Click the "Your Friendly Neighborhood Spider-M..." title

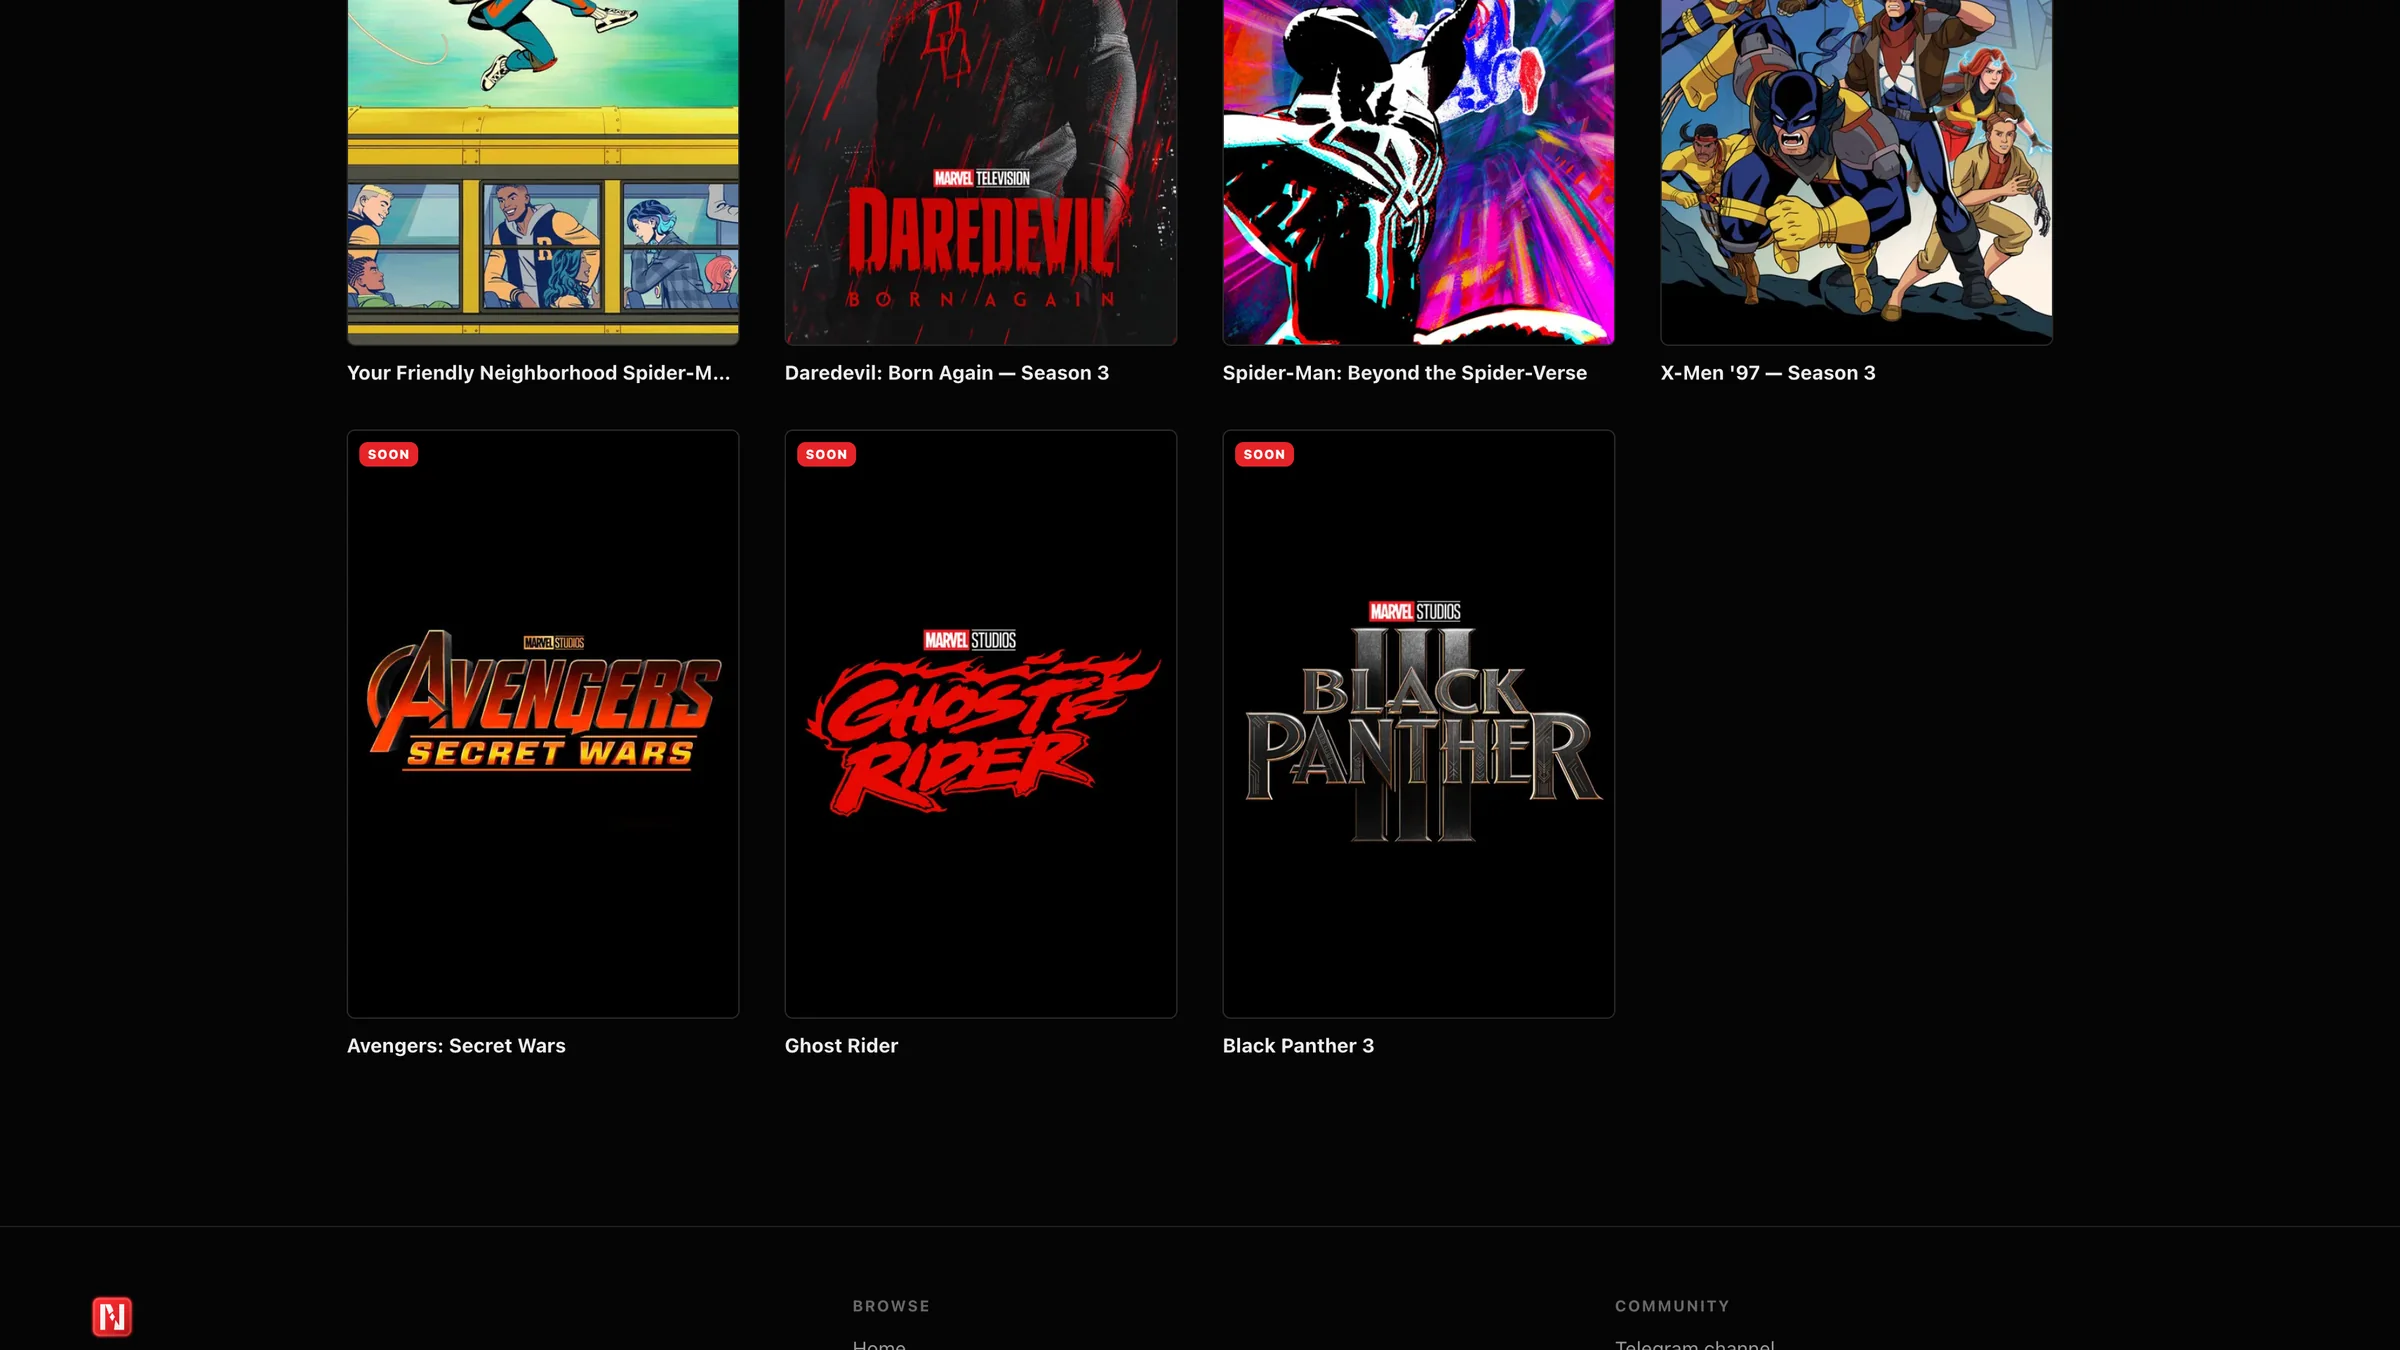(x=539, y=373)
